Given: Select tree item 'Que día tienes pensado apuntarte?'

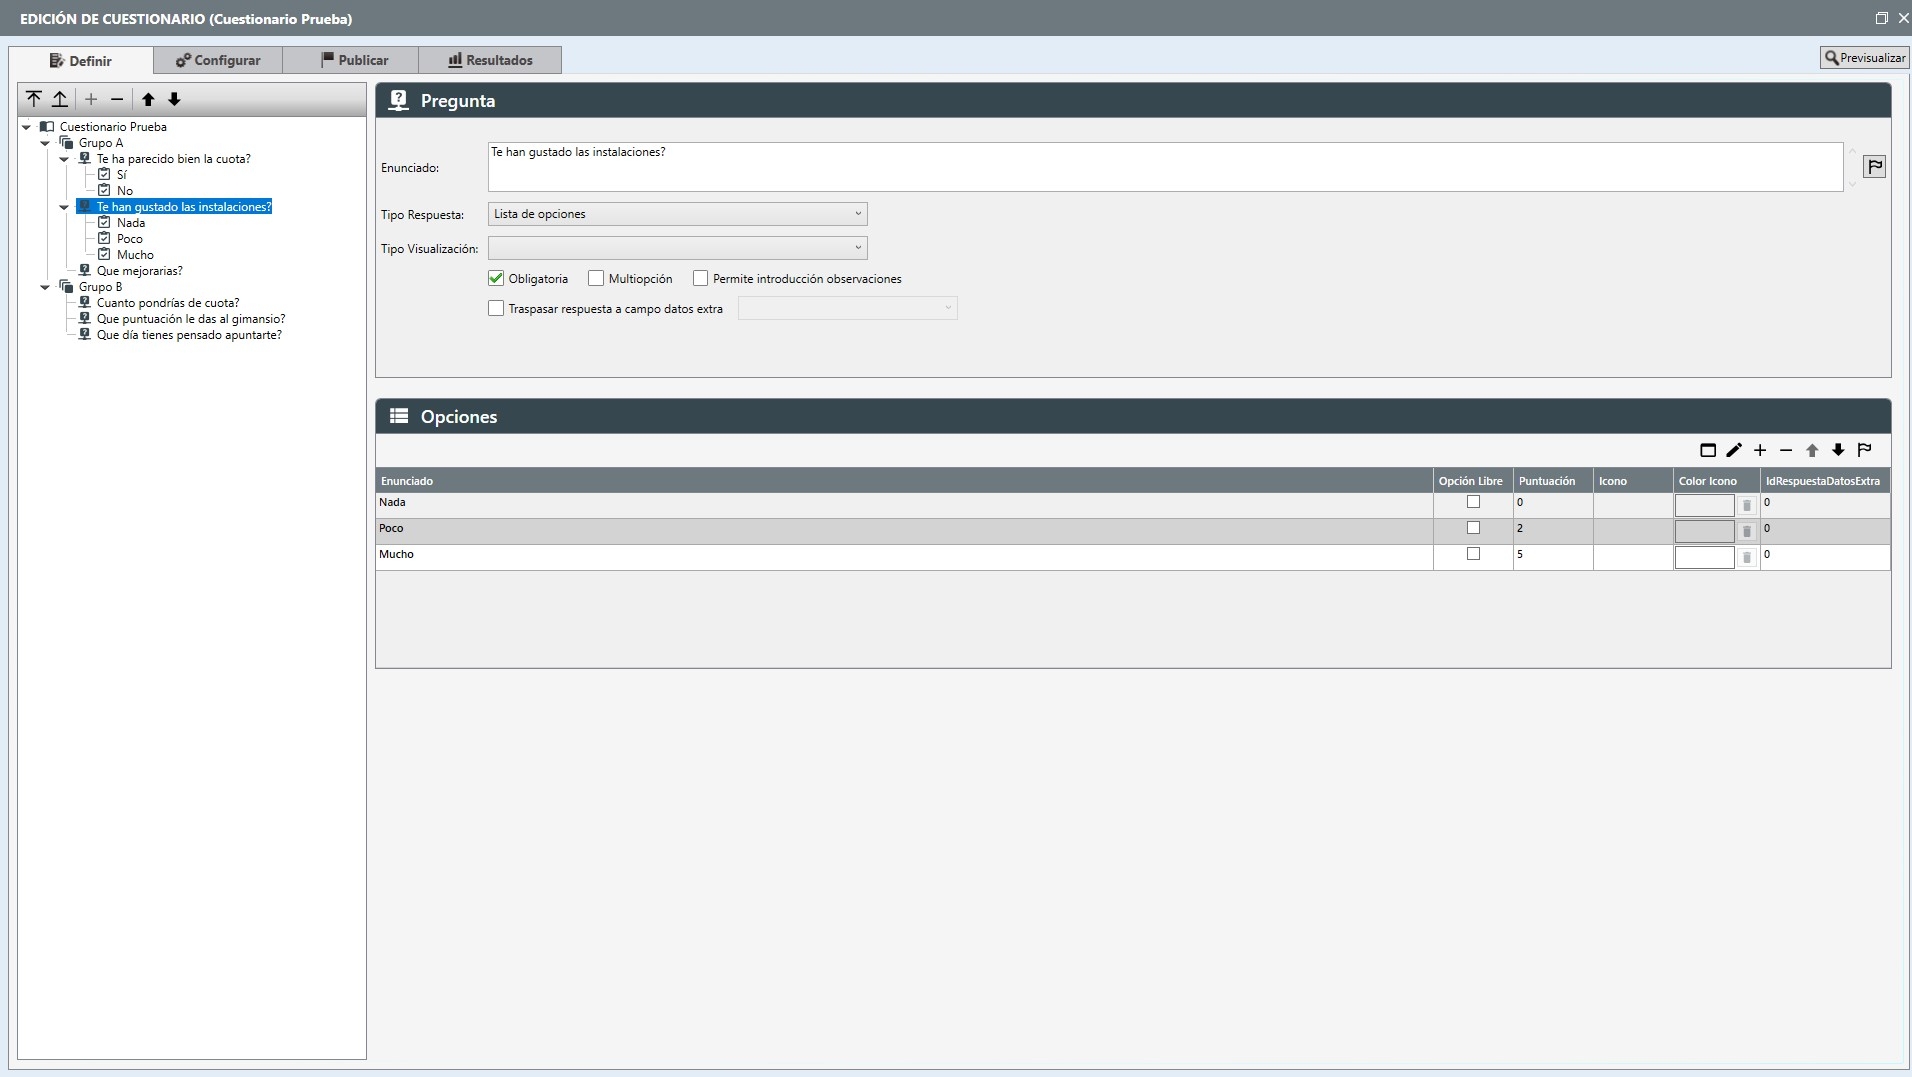Looking at the screenshot, I should 189,335.
